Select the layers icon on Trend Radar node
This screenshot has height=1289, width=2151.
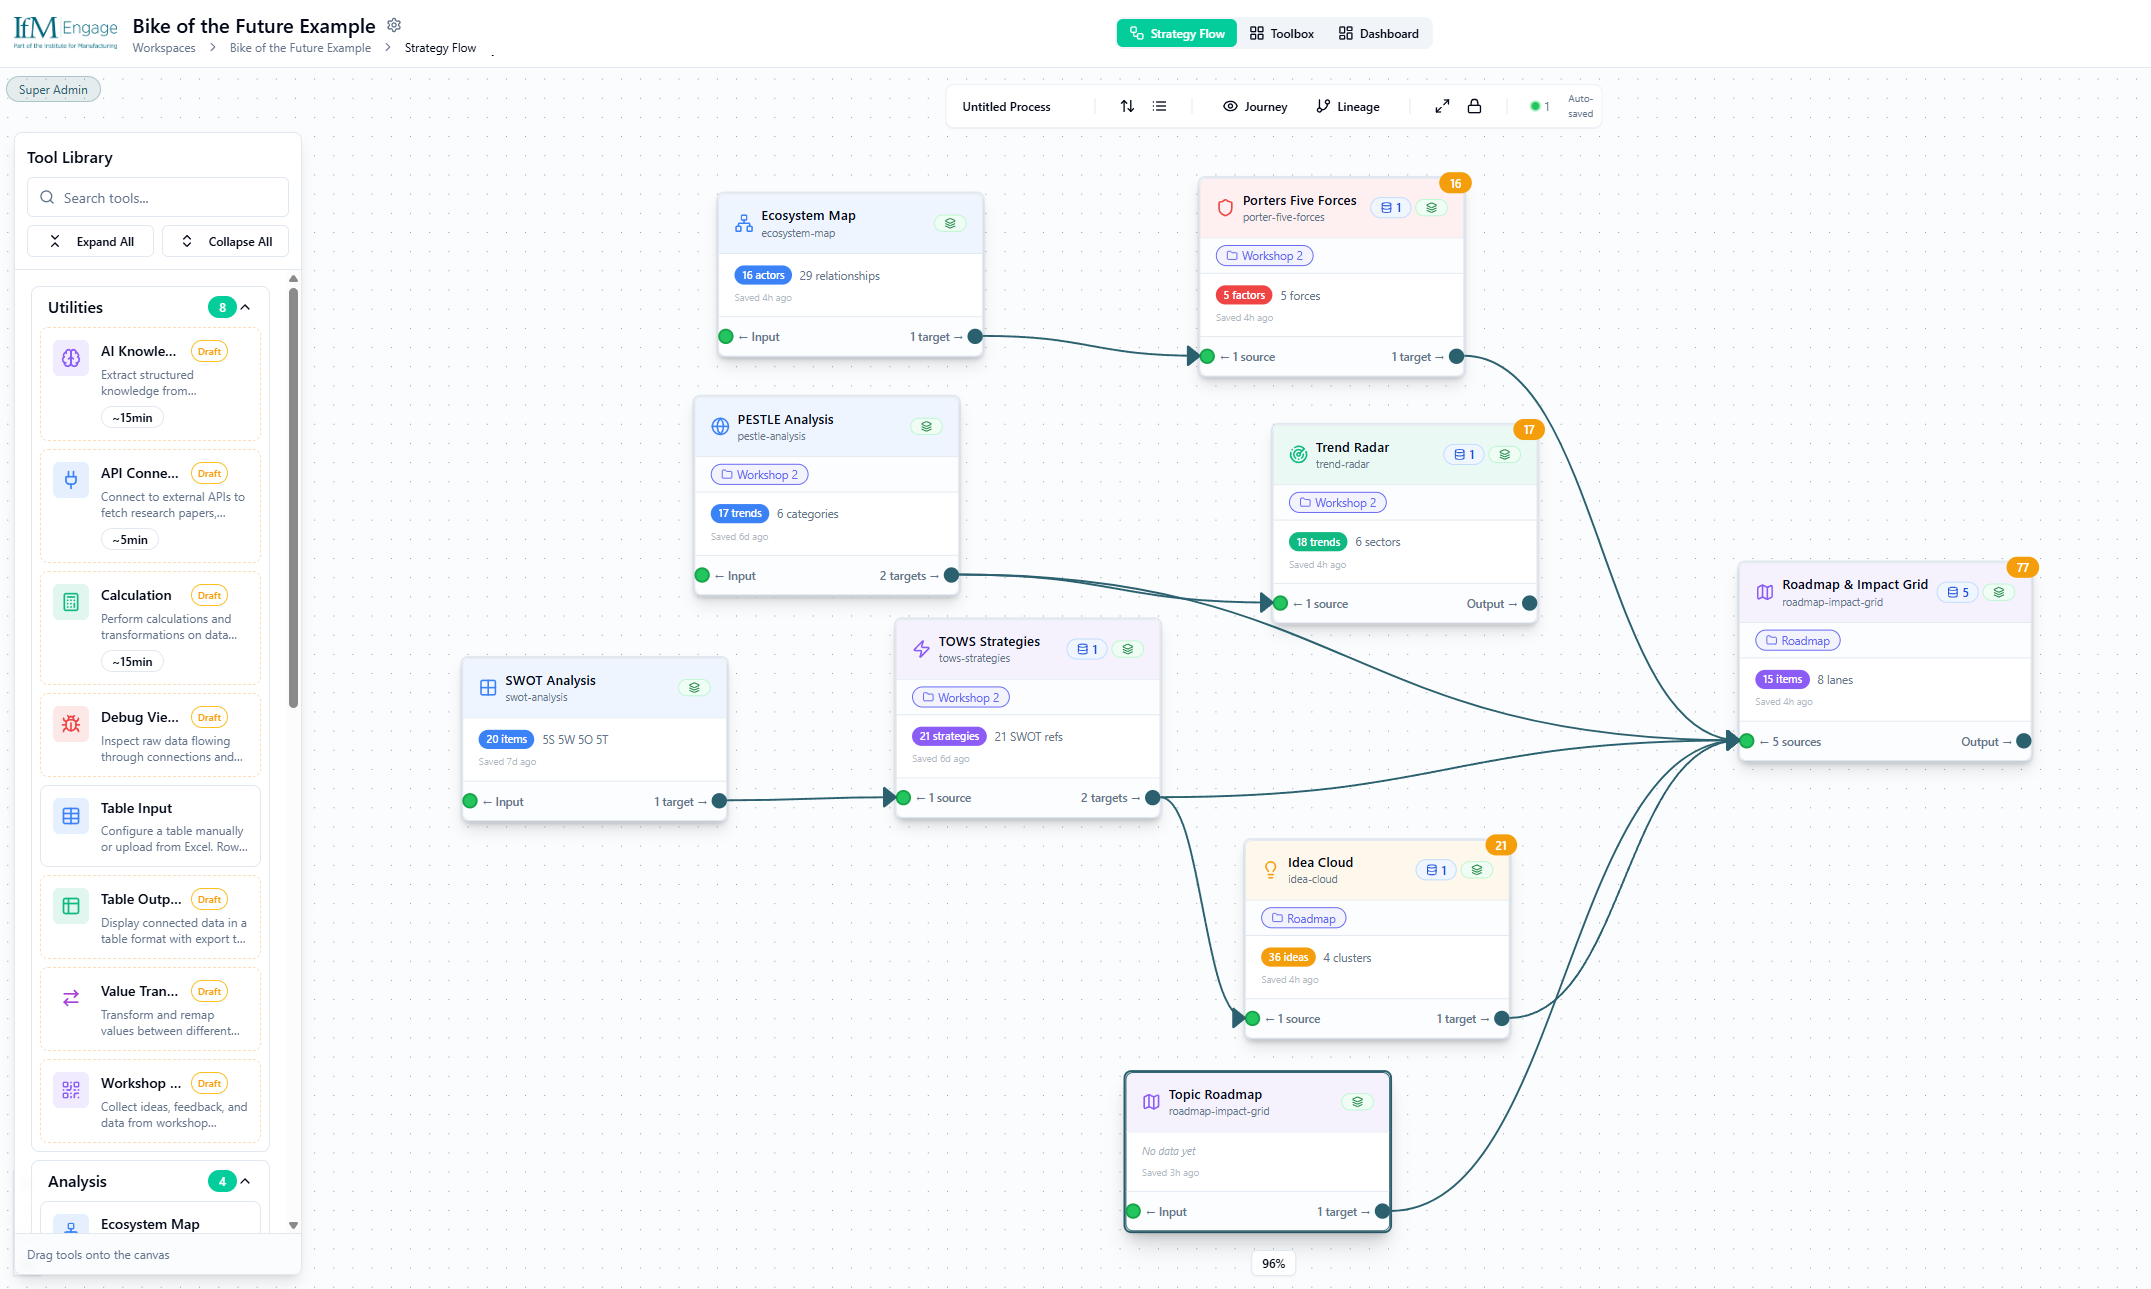point(1505,454)
